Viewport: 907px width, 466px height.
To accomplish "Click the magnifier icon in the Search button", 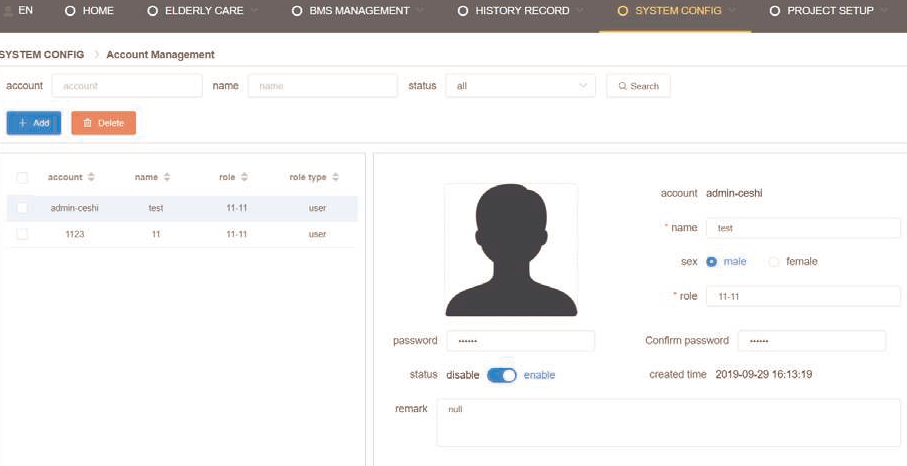I will (x=622, y=86).
